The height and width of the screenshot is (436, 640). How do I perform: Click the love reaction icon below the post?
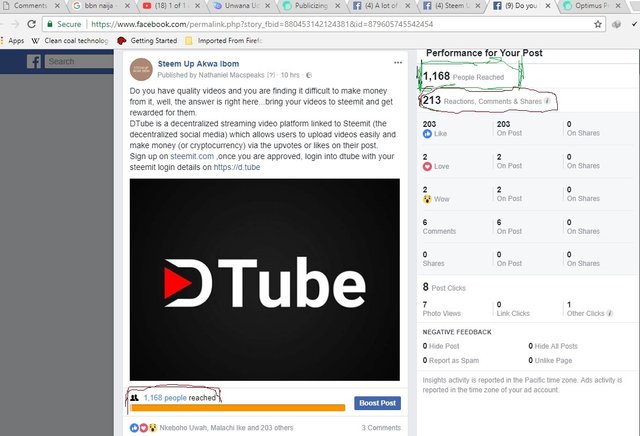pos(143,427)
